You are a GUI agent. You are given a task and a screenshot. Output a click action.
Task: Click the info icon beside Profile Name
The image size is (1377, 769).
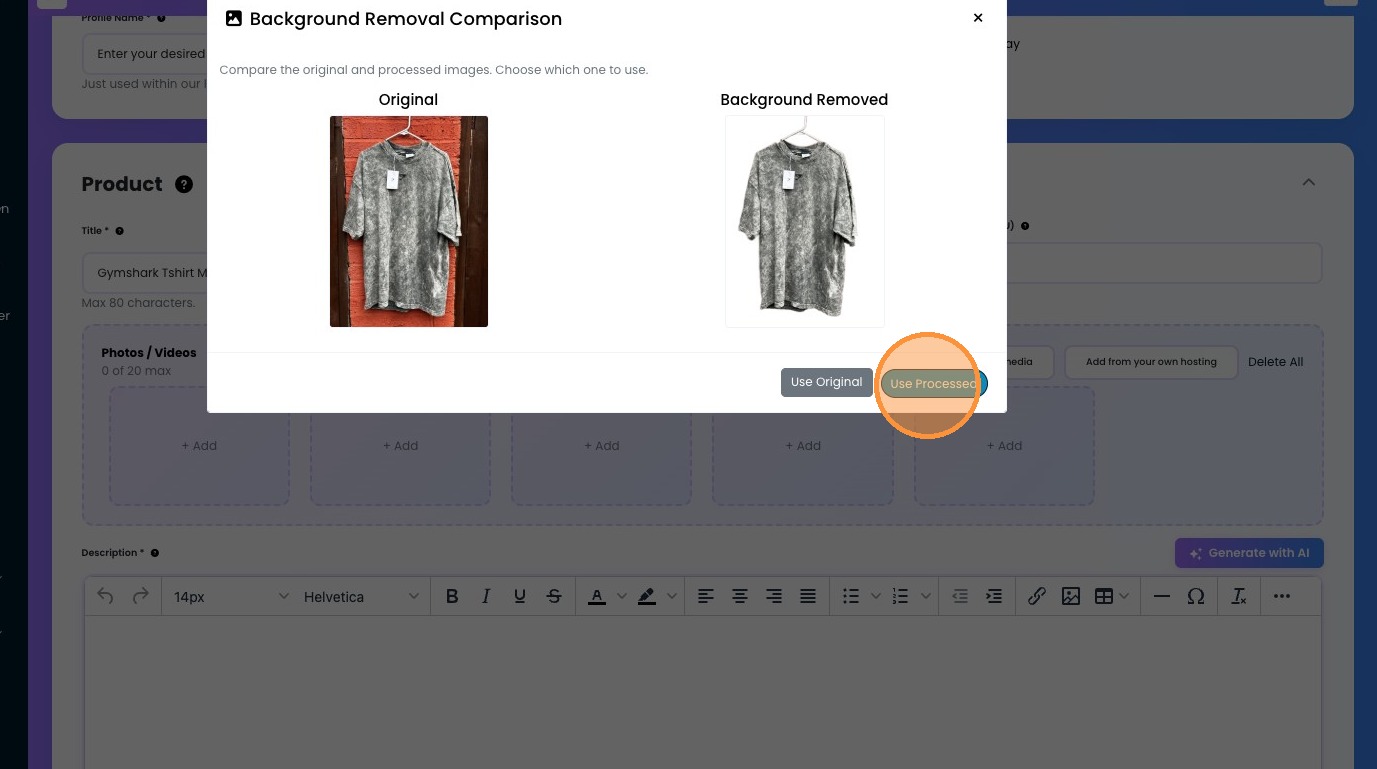click(x=162, y=18)
